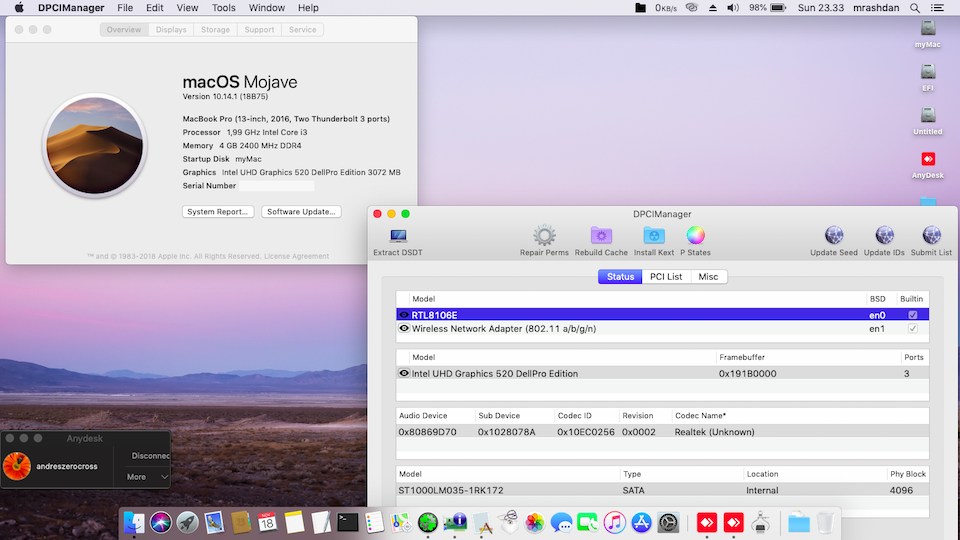Open the Rebuild Cache tool
The height and width of the screenshot is (540, 960).
(x=601, y=237)
